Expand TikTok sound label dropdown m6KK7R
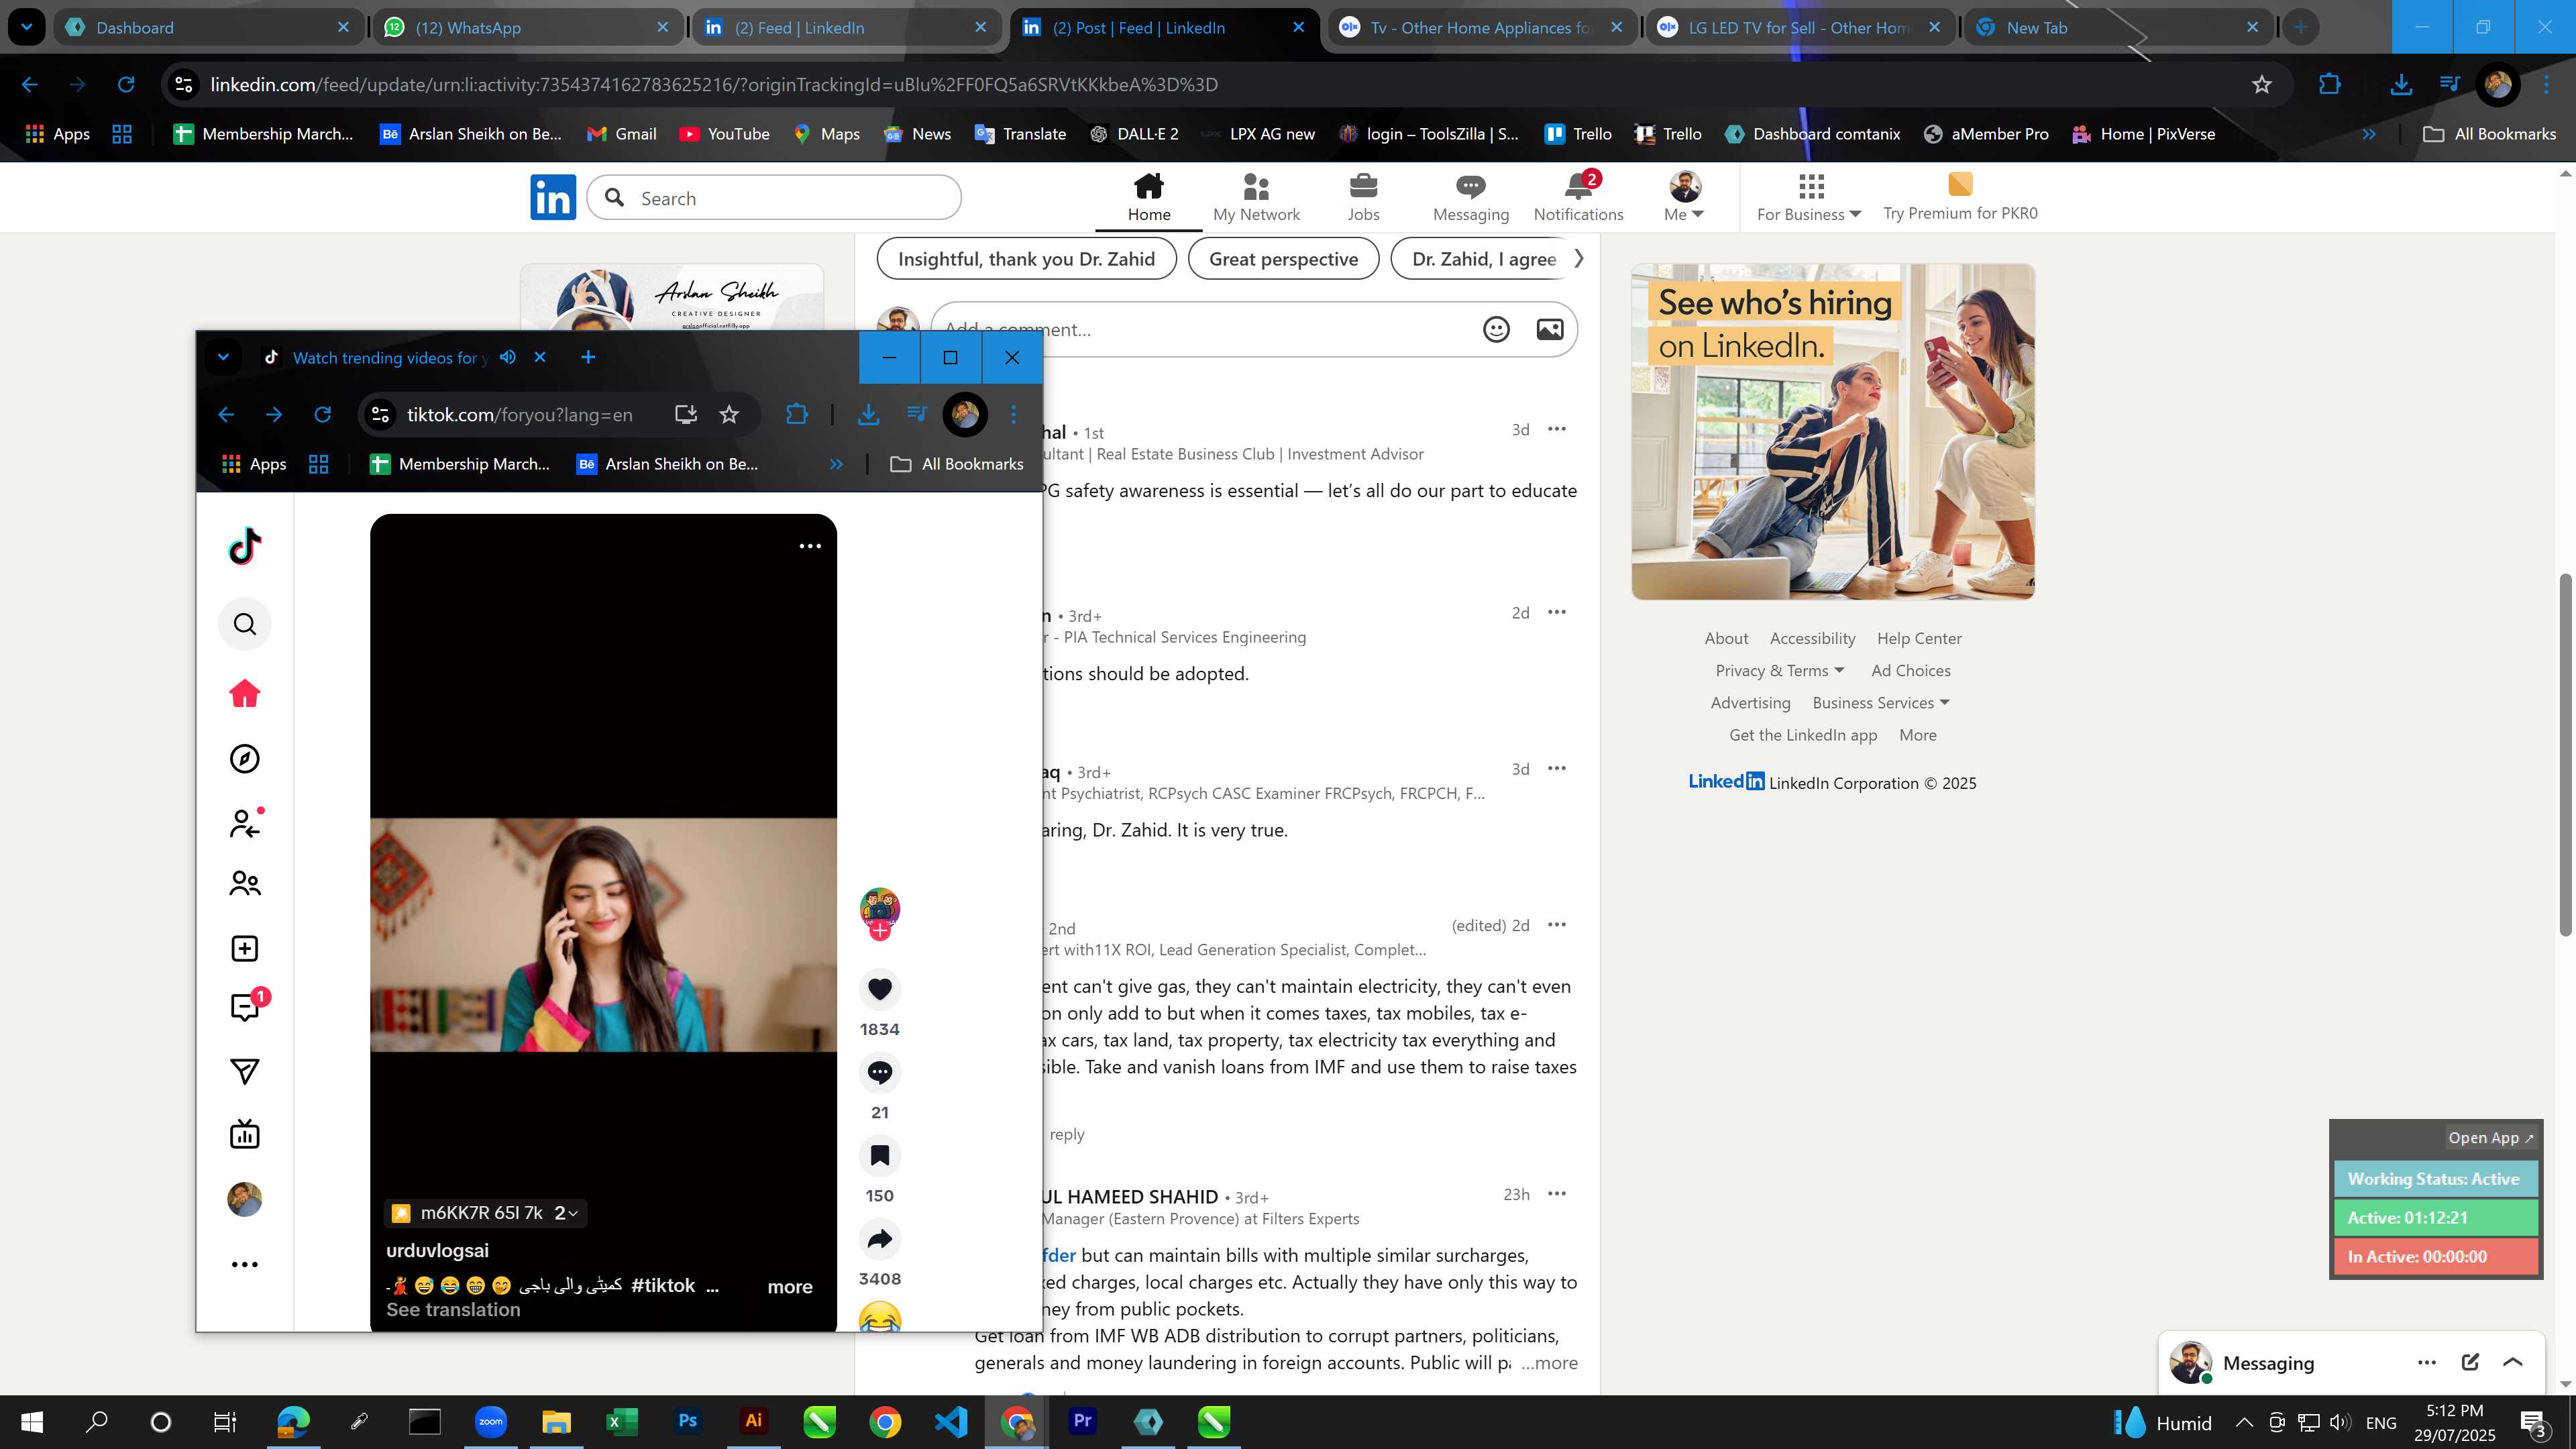Screen dimensions: 2576x1449 point(486,1213)
